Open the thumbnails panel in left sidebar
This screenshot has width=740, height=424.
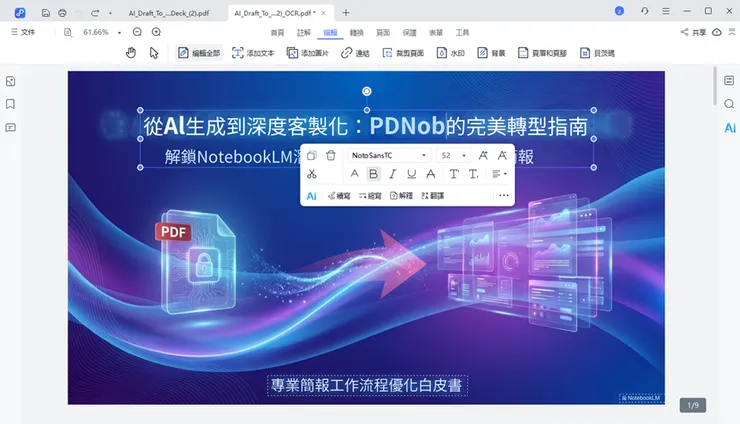(x=10, y=82)
